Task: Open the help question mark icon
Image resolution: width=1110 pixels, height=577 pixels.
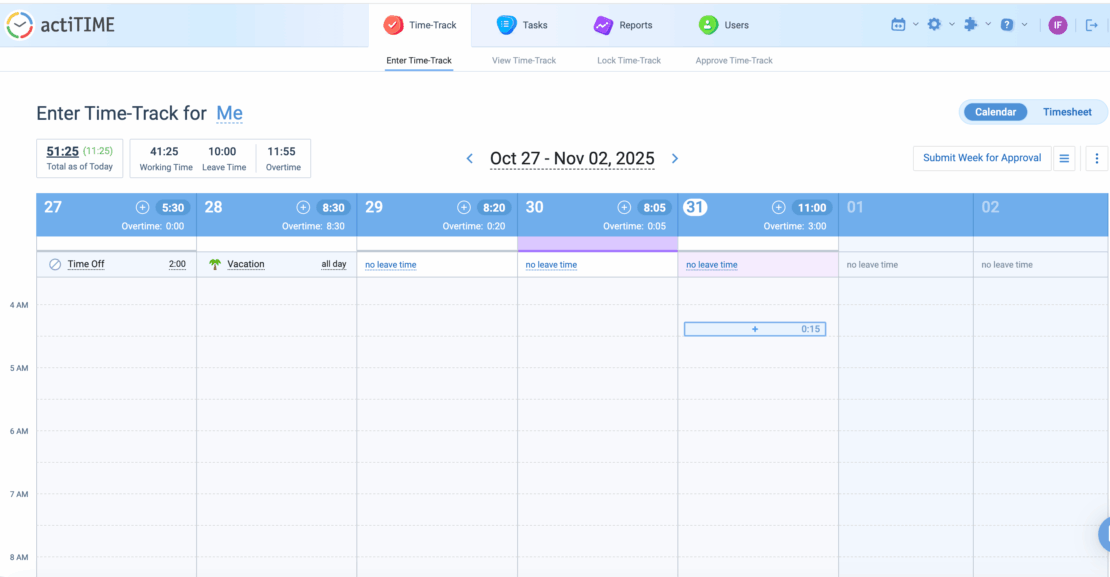Action: (x=1008, y=23)
